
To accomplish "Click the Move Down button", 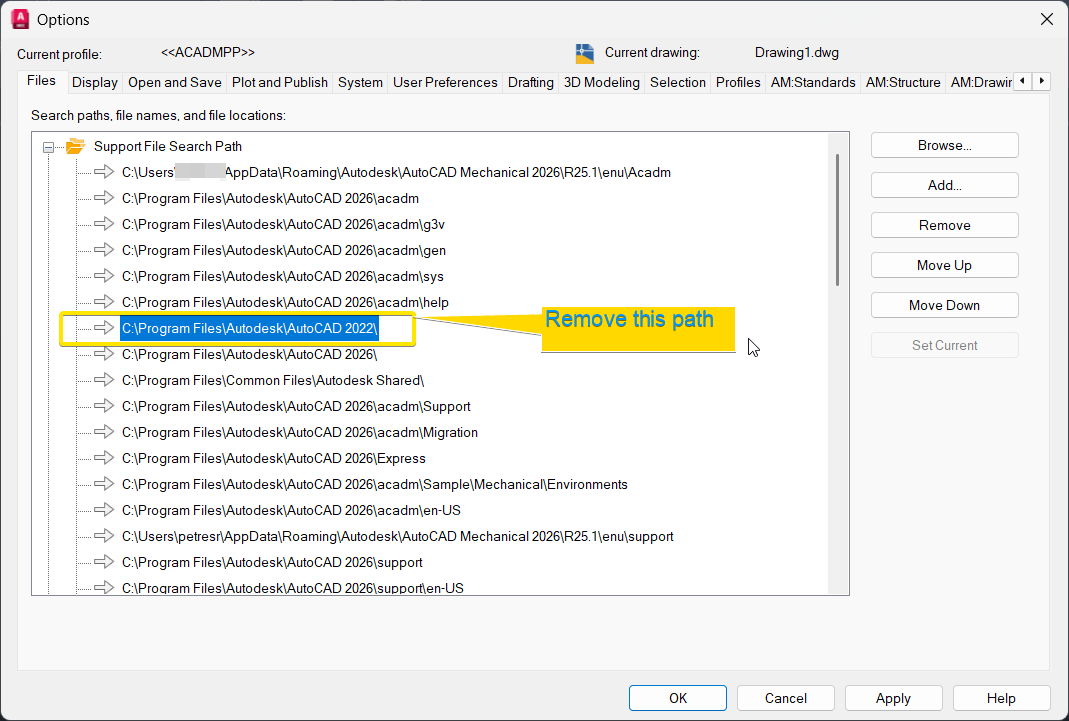I will pyautogui.click(x=944, y=305).
